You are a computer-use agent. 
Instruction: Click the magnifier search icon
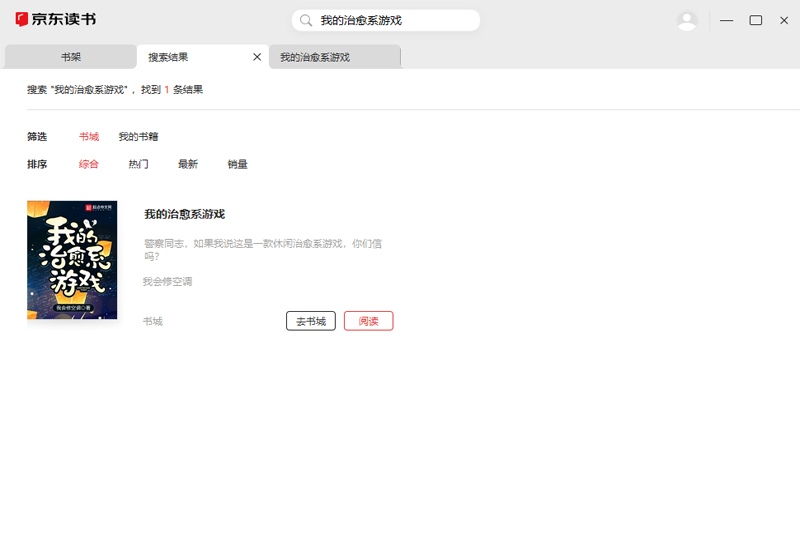coord(306,20)
